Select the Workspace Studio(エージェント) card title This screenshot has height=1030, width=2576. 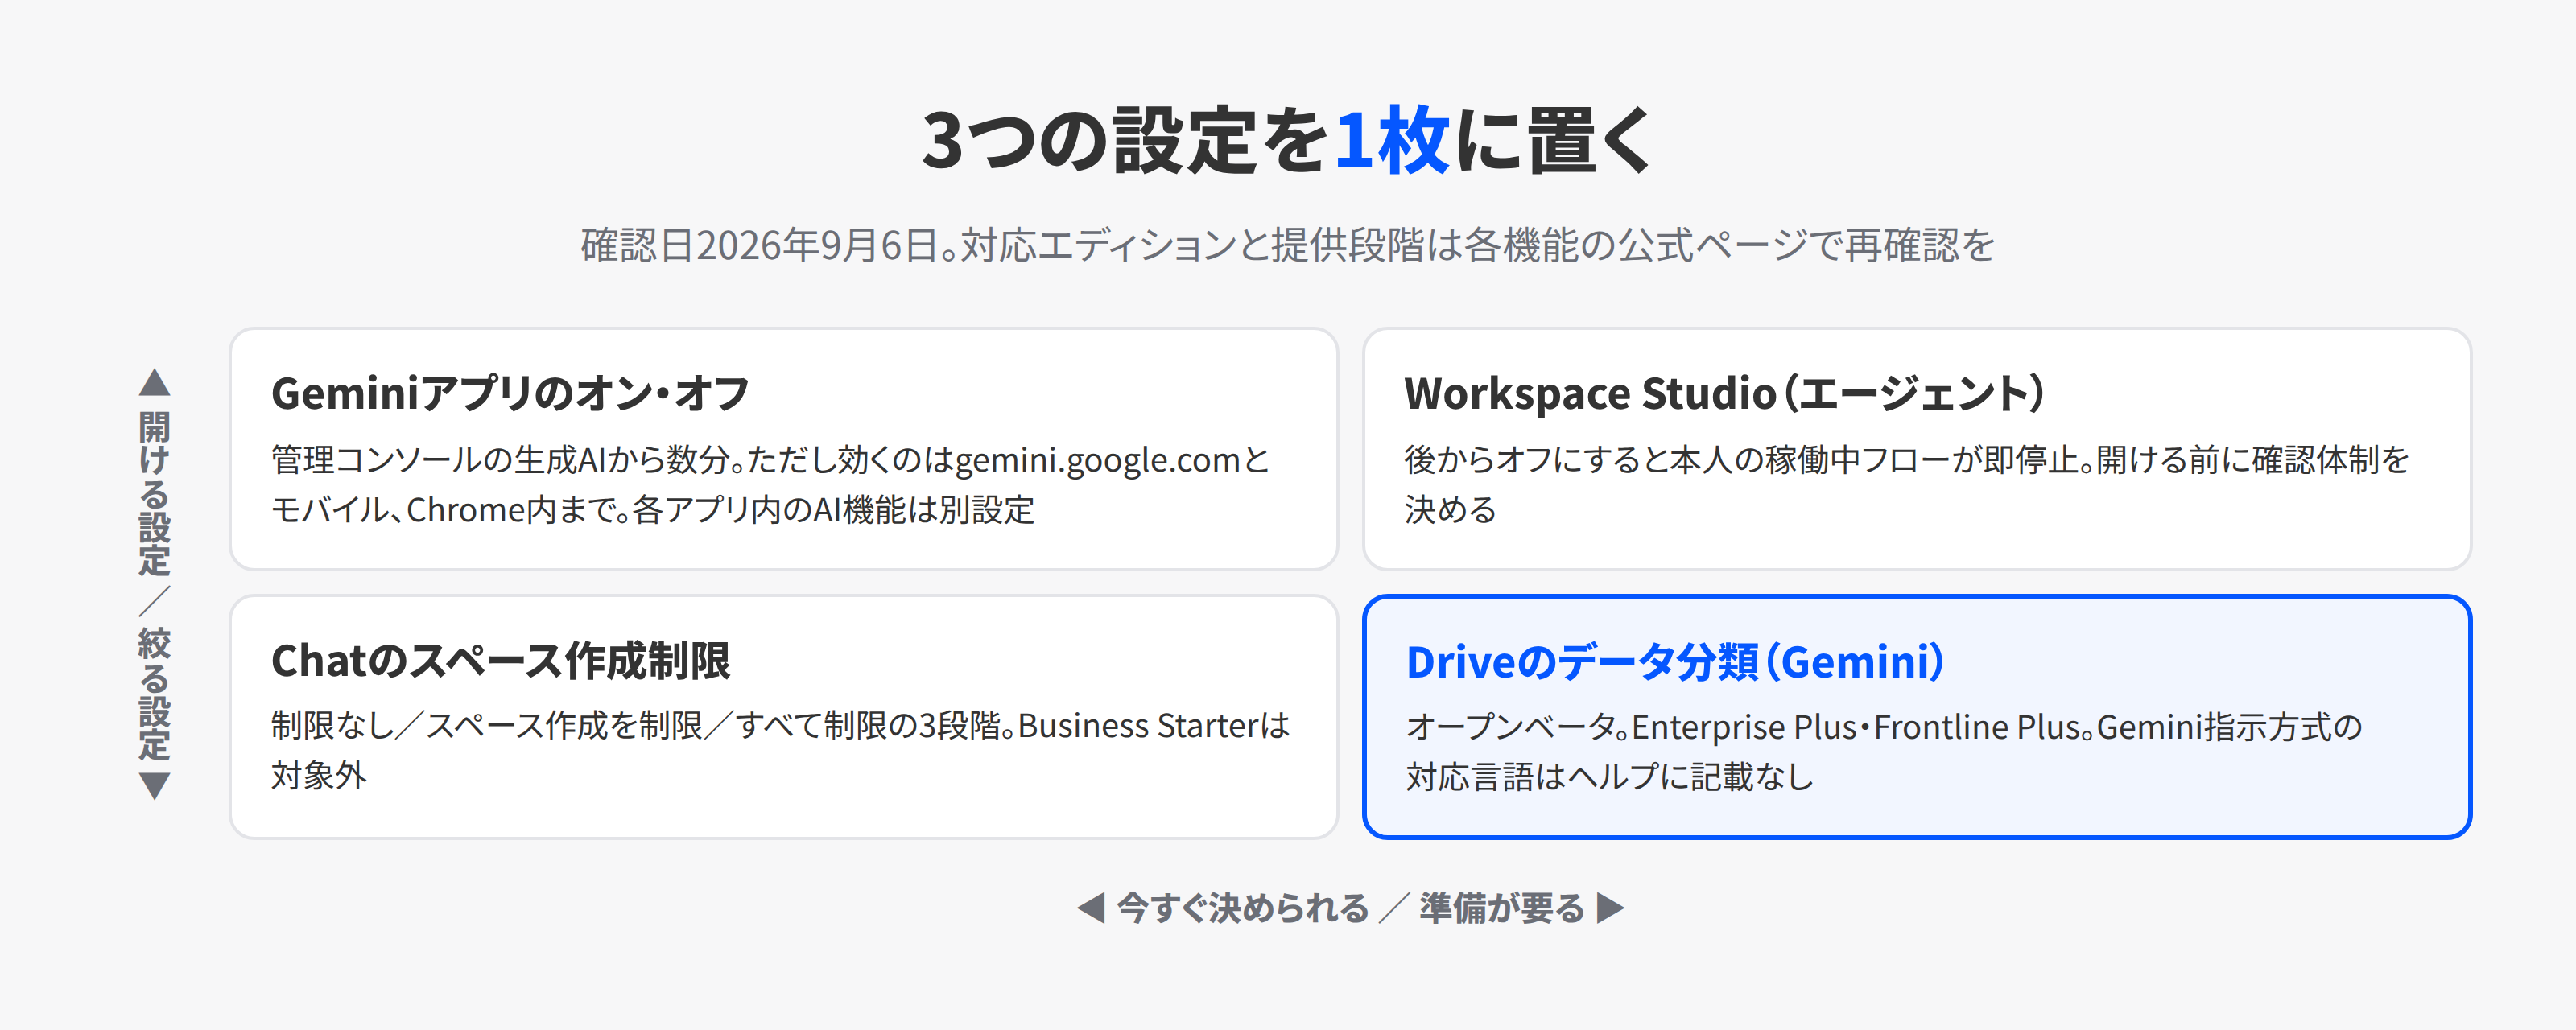[x=1724, y=393]
